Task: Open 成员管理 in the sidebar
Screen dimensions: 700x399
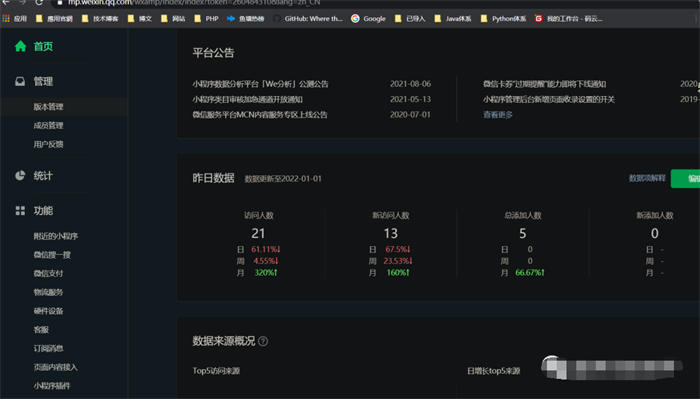Action: coord(48,125)
